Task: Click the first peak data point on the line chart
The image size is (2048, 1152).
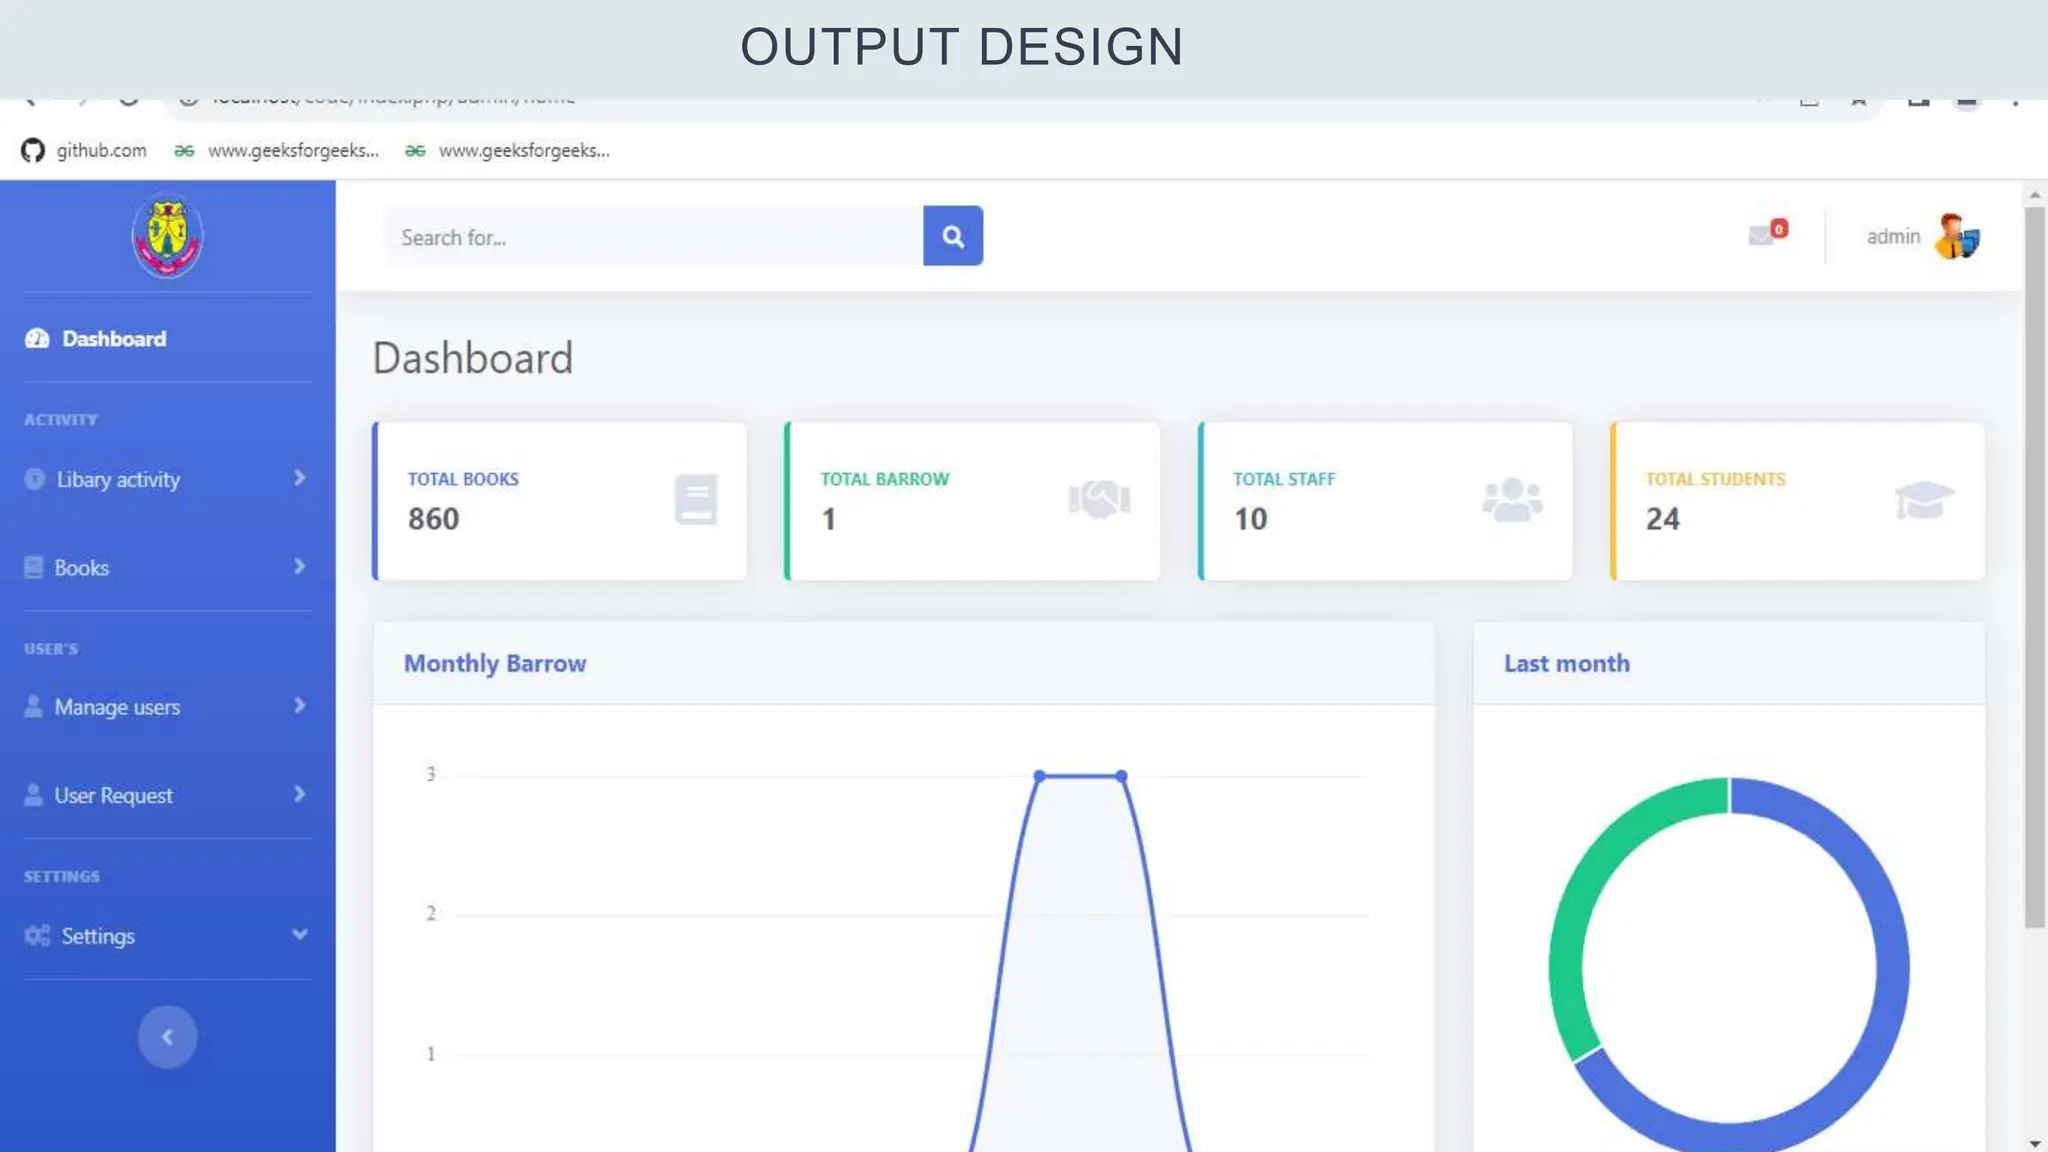Action: (1040, 776)
